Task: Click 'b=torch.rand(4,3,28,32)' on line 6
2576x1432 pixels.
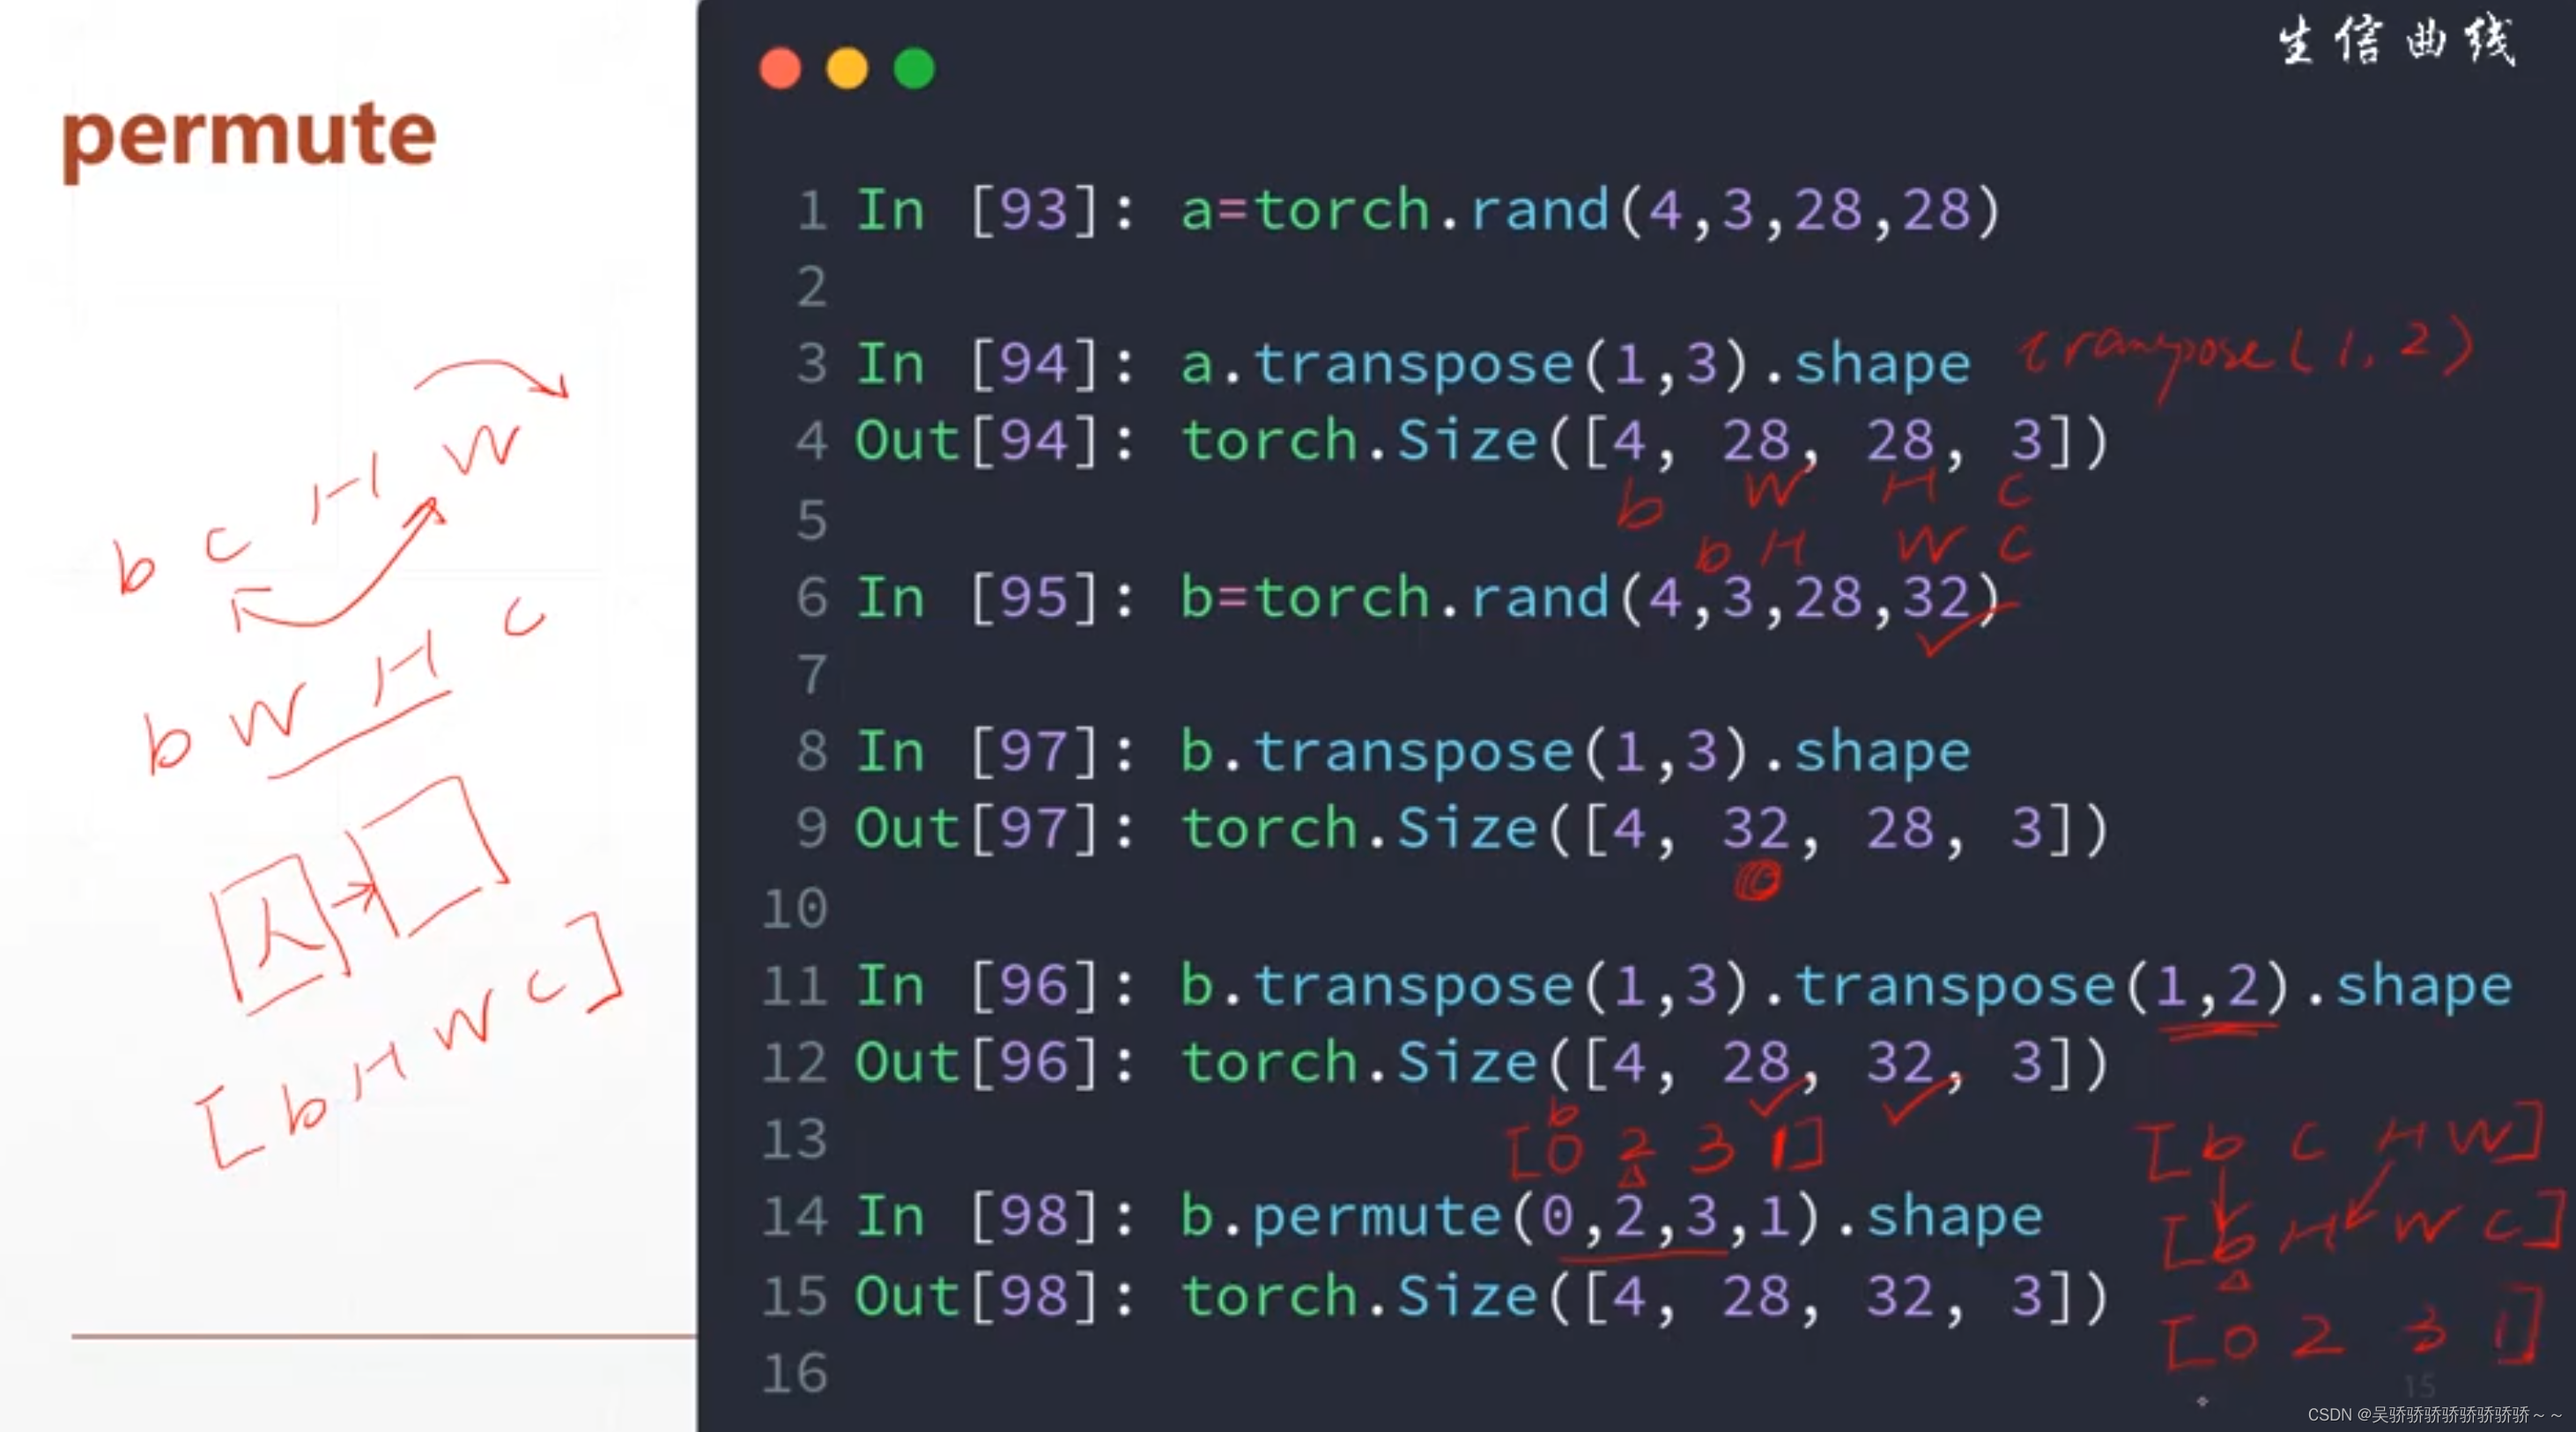Action: [1591, 598]
